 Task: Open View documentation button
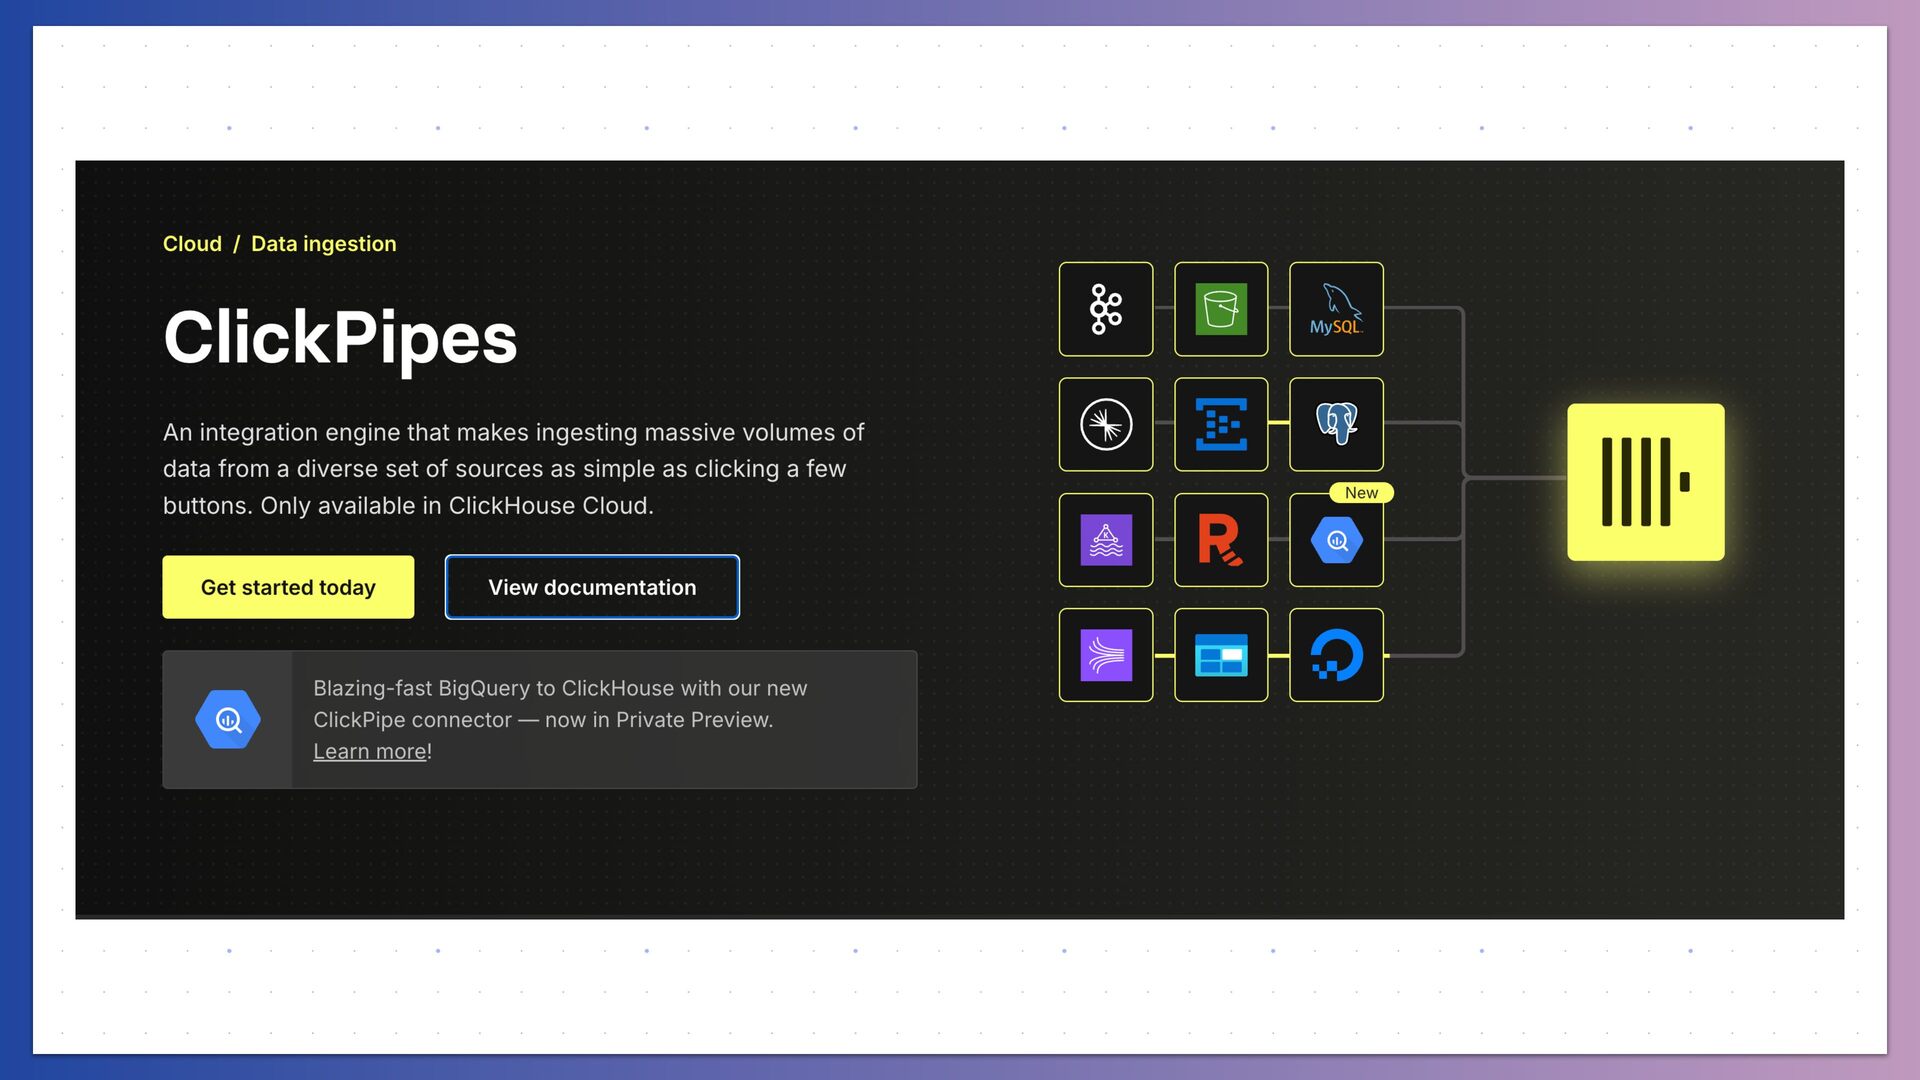click(x=592, y=587)
